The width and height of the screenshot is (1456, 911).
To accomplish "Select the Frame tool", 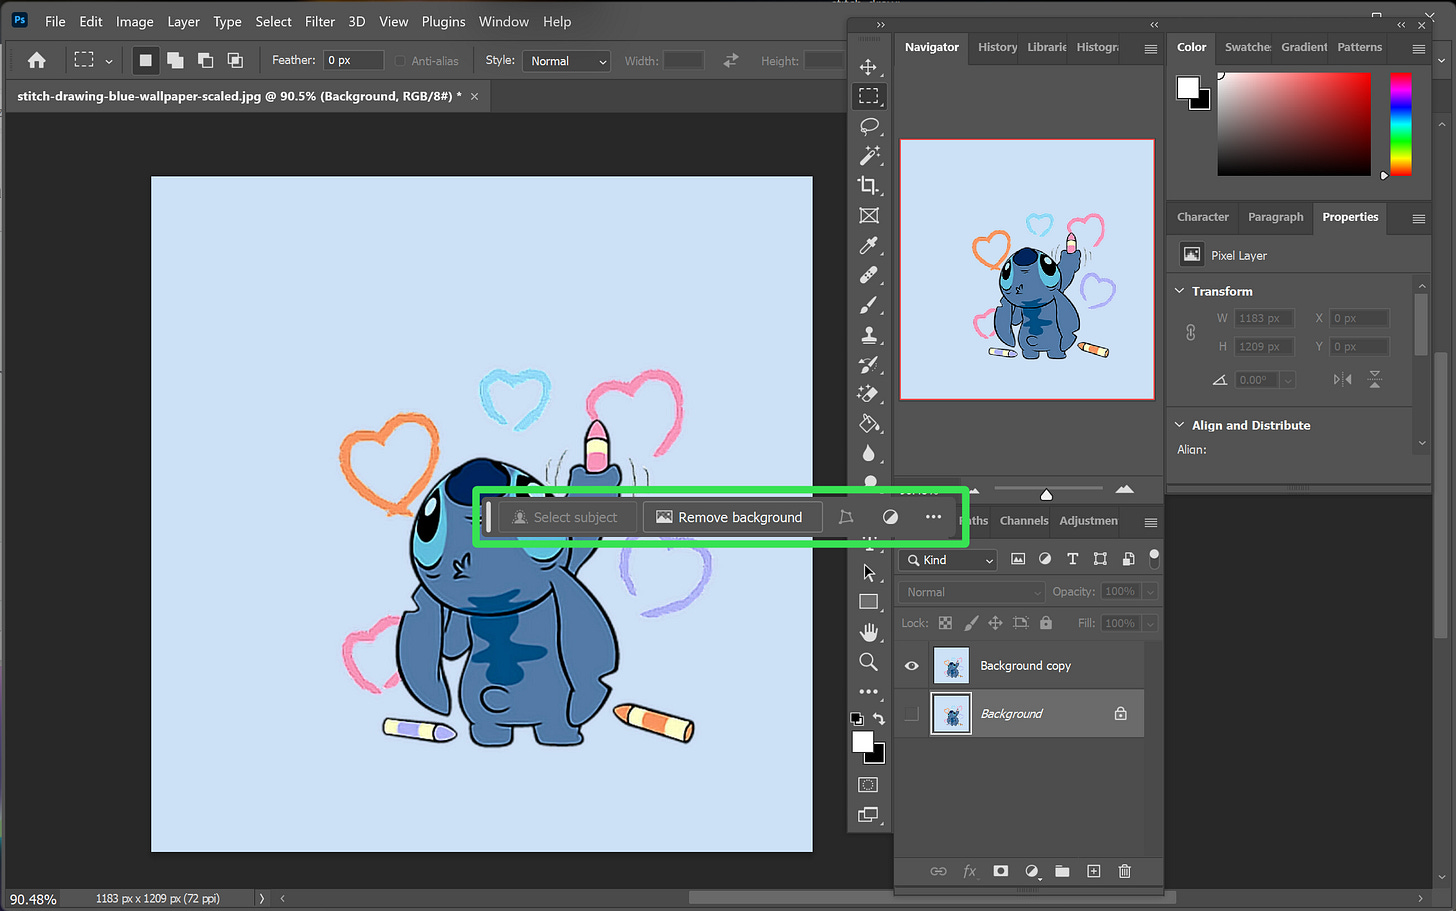I will (x=868, y=215).
